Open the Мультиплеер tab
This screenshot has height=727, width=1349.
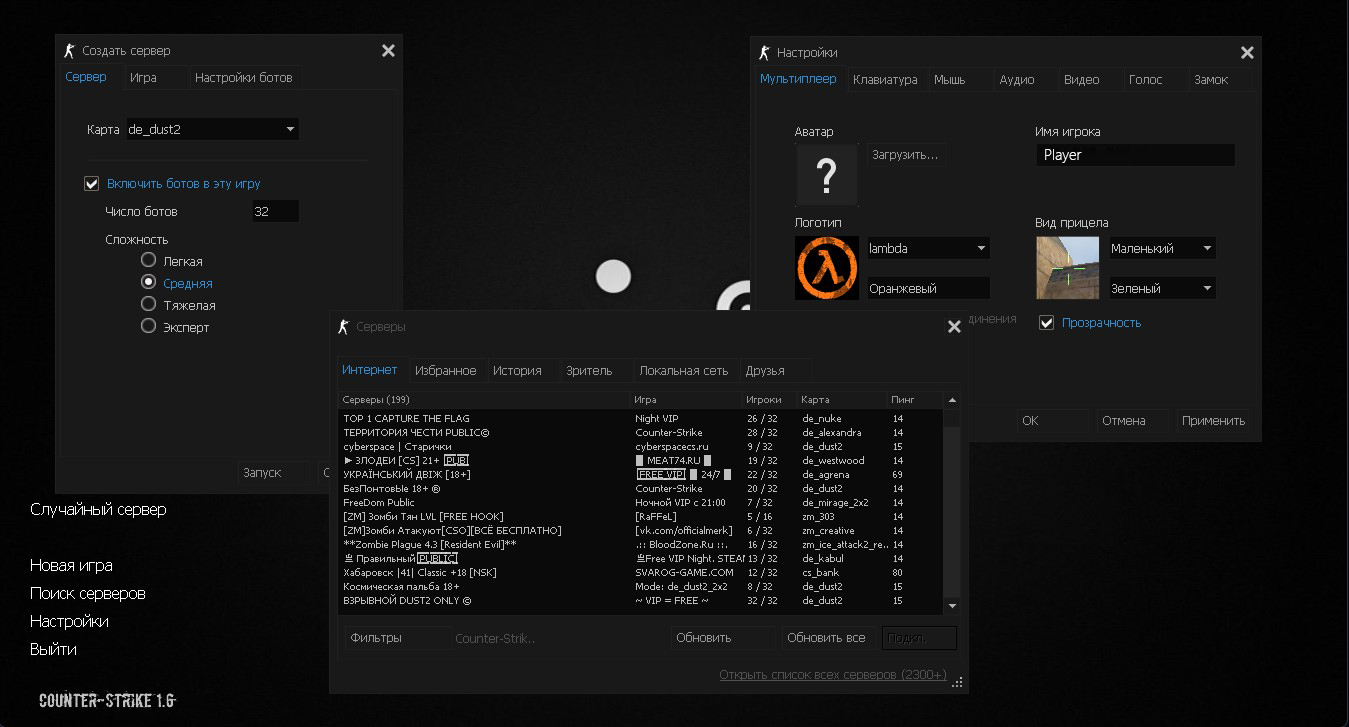798,79
